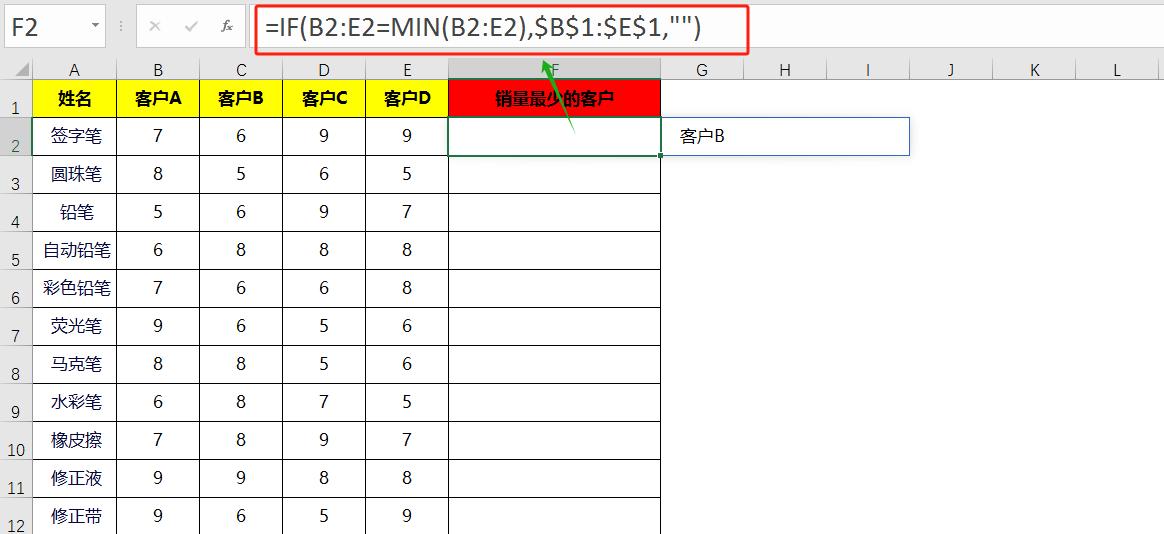The image size is (1164, 534).
Task: Select column H header
Action: tap(785, 70)
